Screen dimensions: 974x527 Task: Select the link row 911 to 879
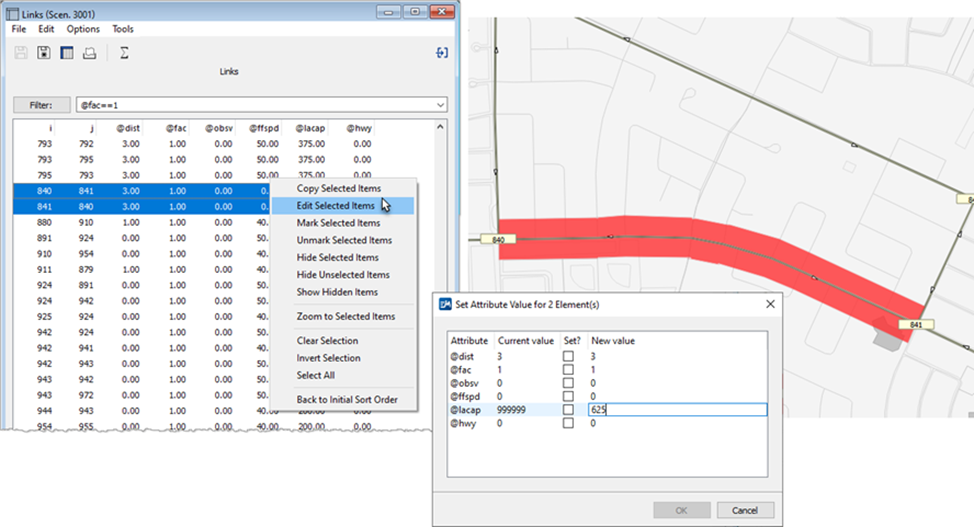142,269
